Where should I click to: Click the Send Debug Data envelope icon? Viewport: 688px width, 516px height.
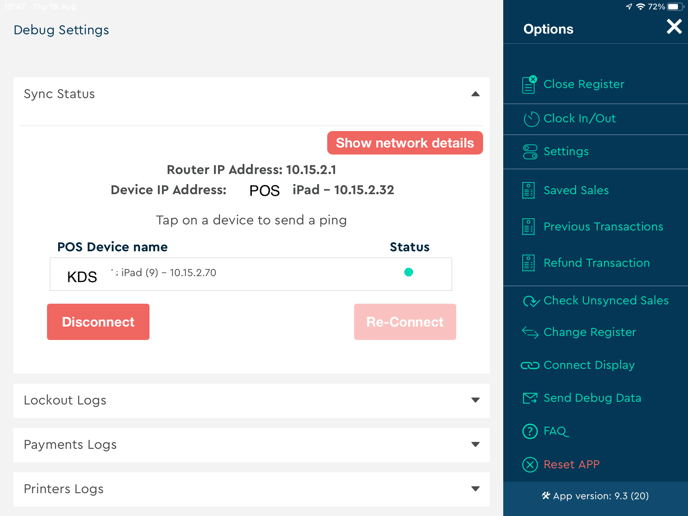pyautogui.click(x=530, y=398)
